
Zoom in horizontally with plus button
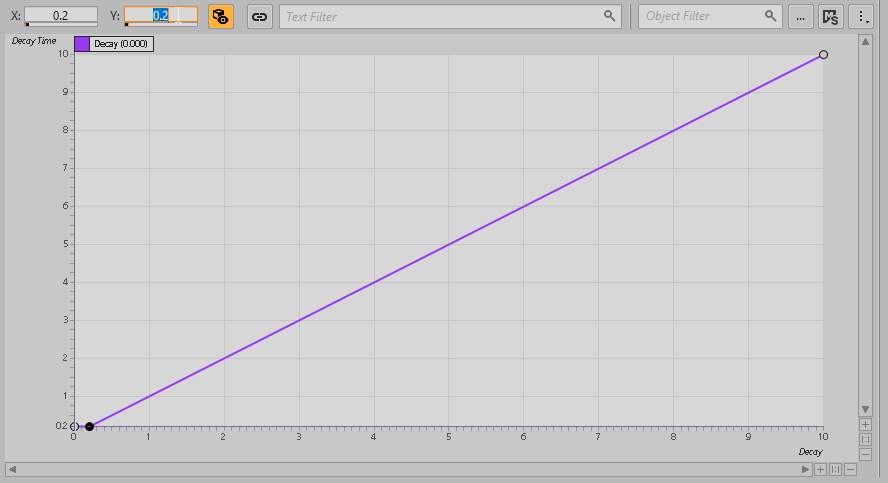pyautogui.click(x=820, y=469)
